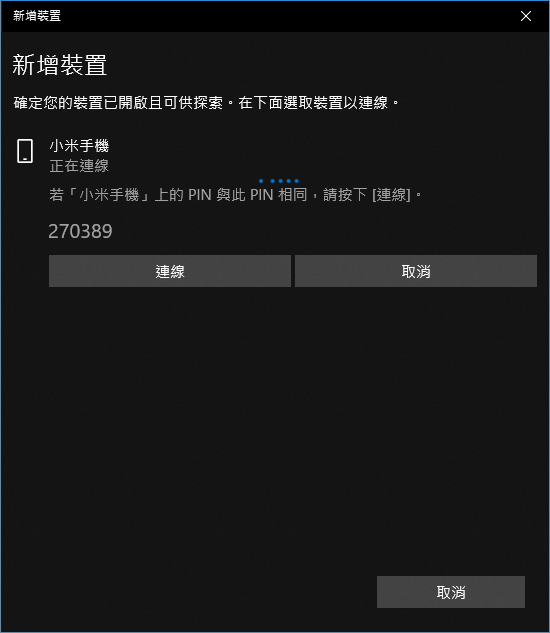This screenshot has width=550, height=633.
Task: Click the PIN comparison instruction text
Action: click(x=235, y=195)
